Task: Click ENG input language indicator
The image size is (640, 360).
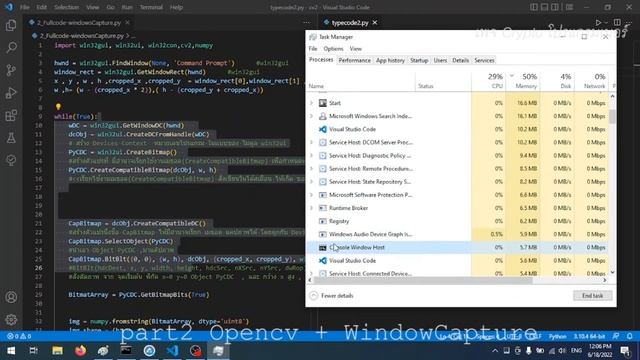Action: click(x=576, y=351)
